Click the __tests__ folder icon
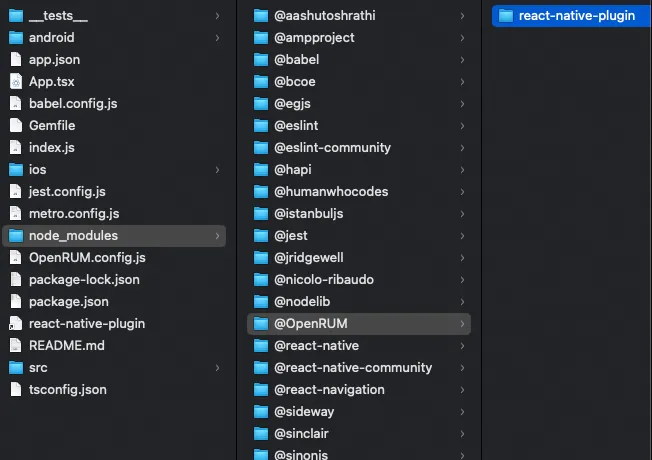 (x=16, y=16)
